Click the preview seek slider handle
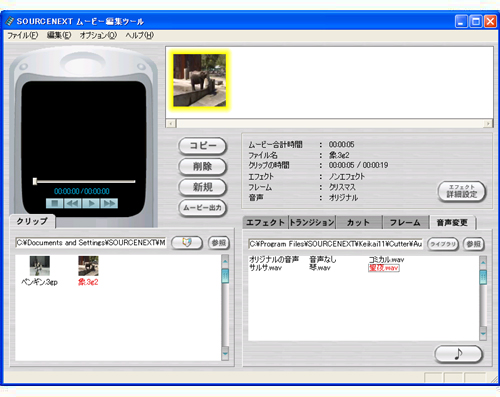The height and width of the screenshot is (397, 500). pyautogui.click(x=35, y=181)
